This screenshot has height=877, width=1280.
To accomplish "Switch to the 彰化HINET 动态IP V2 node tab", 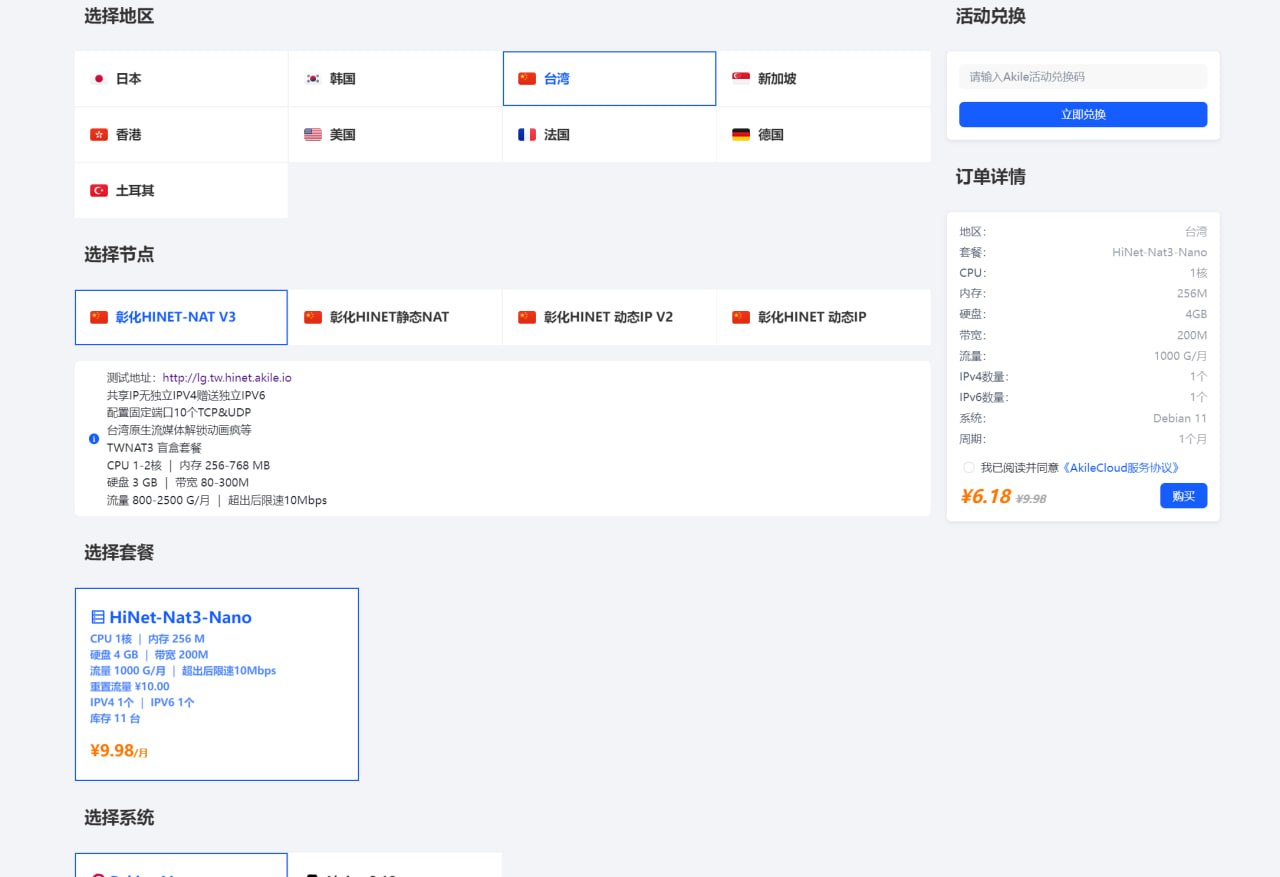I will click(609, 316).
